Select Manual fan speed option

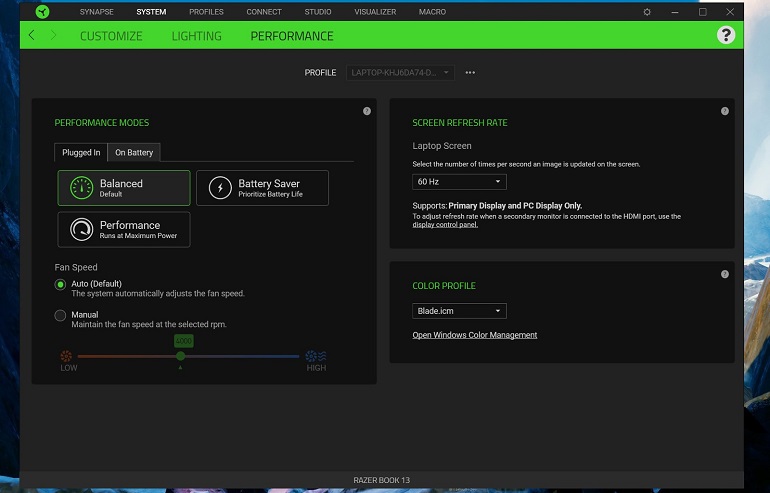[60, 315]
